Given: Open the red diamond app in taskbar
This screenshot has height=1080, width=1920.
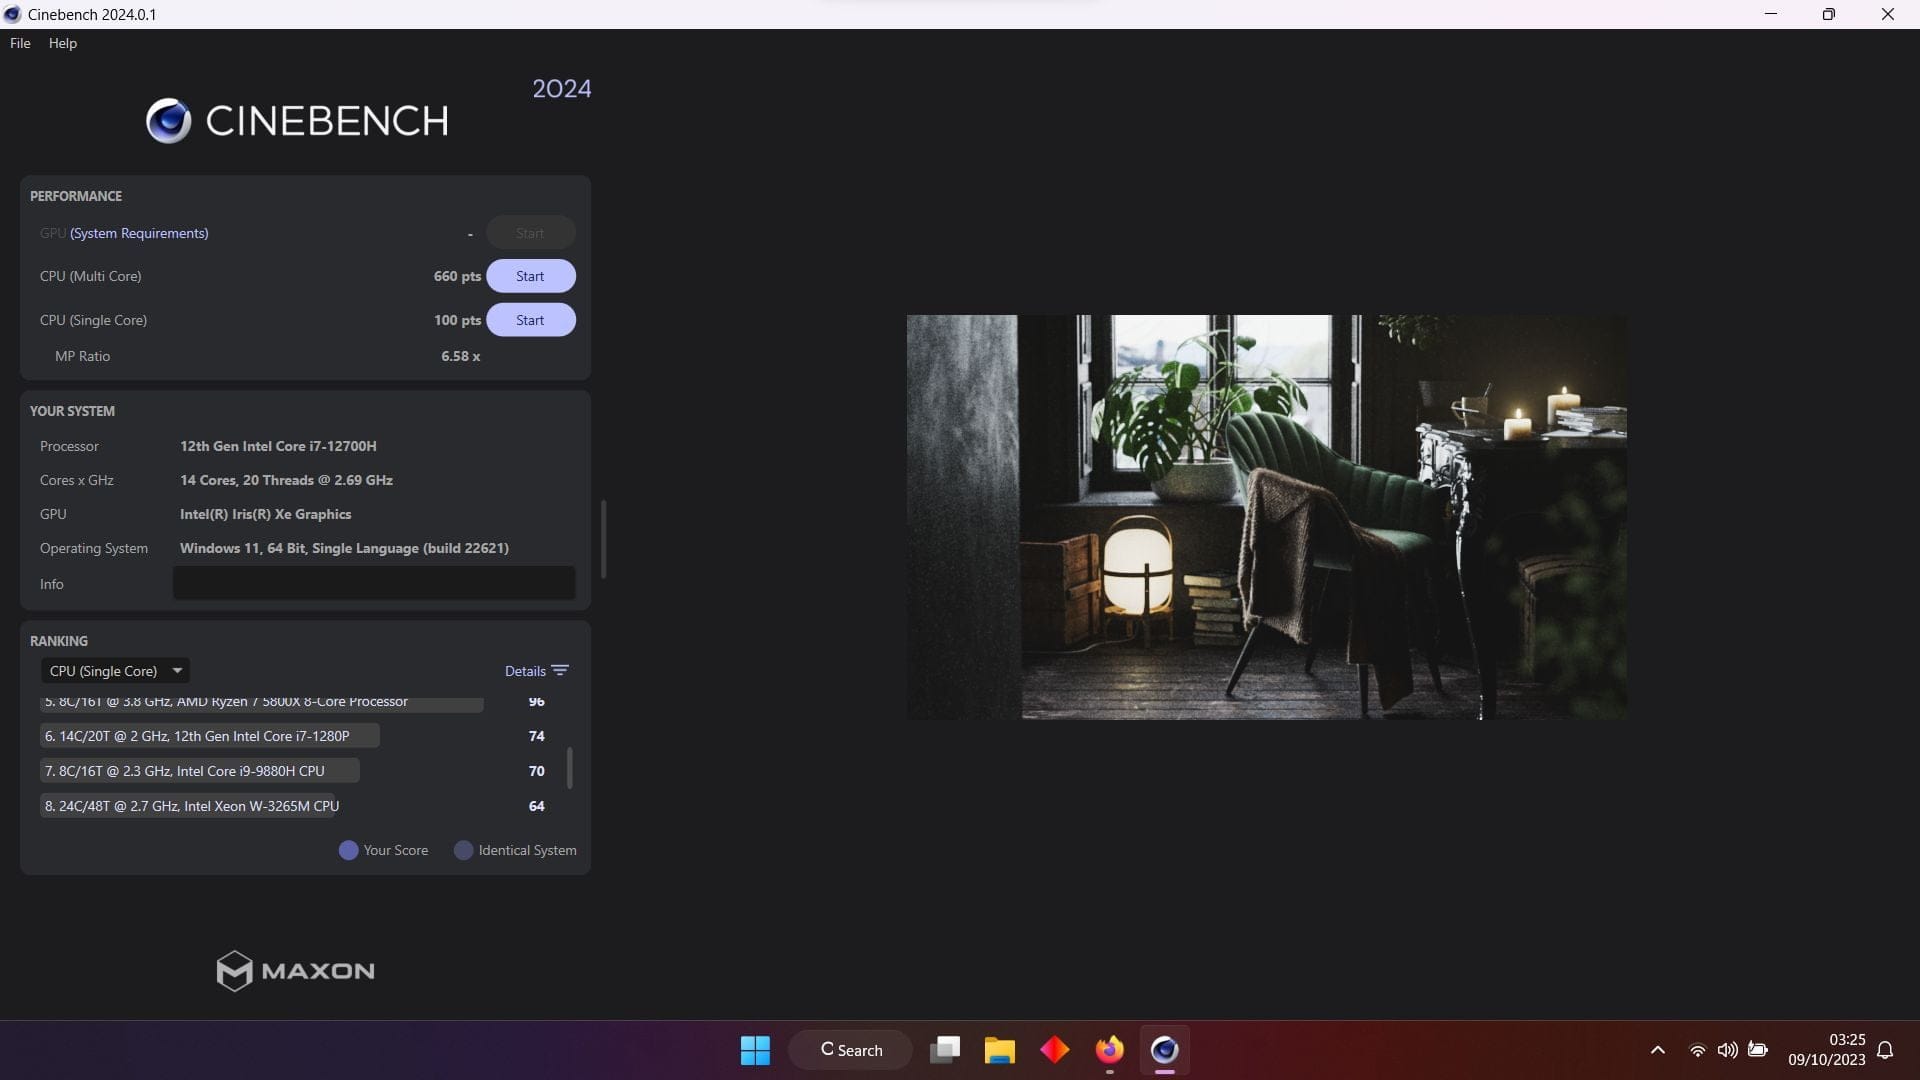Looking at the screenshot, I should 1055,1050.
